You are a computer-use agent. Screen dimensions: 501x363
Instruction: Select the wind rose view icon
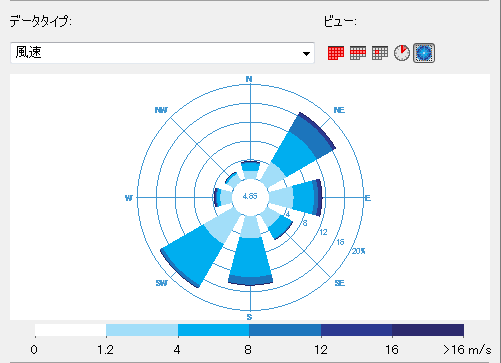424,53
